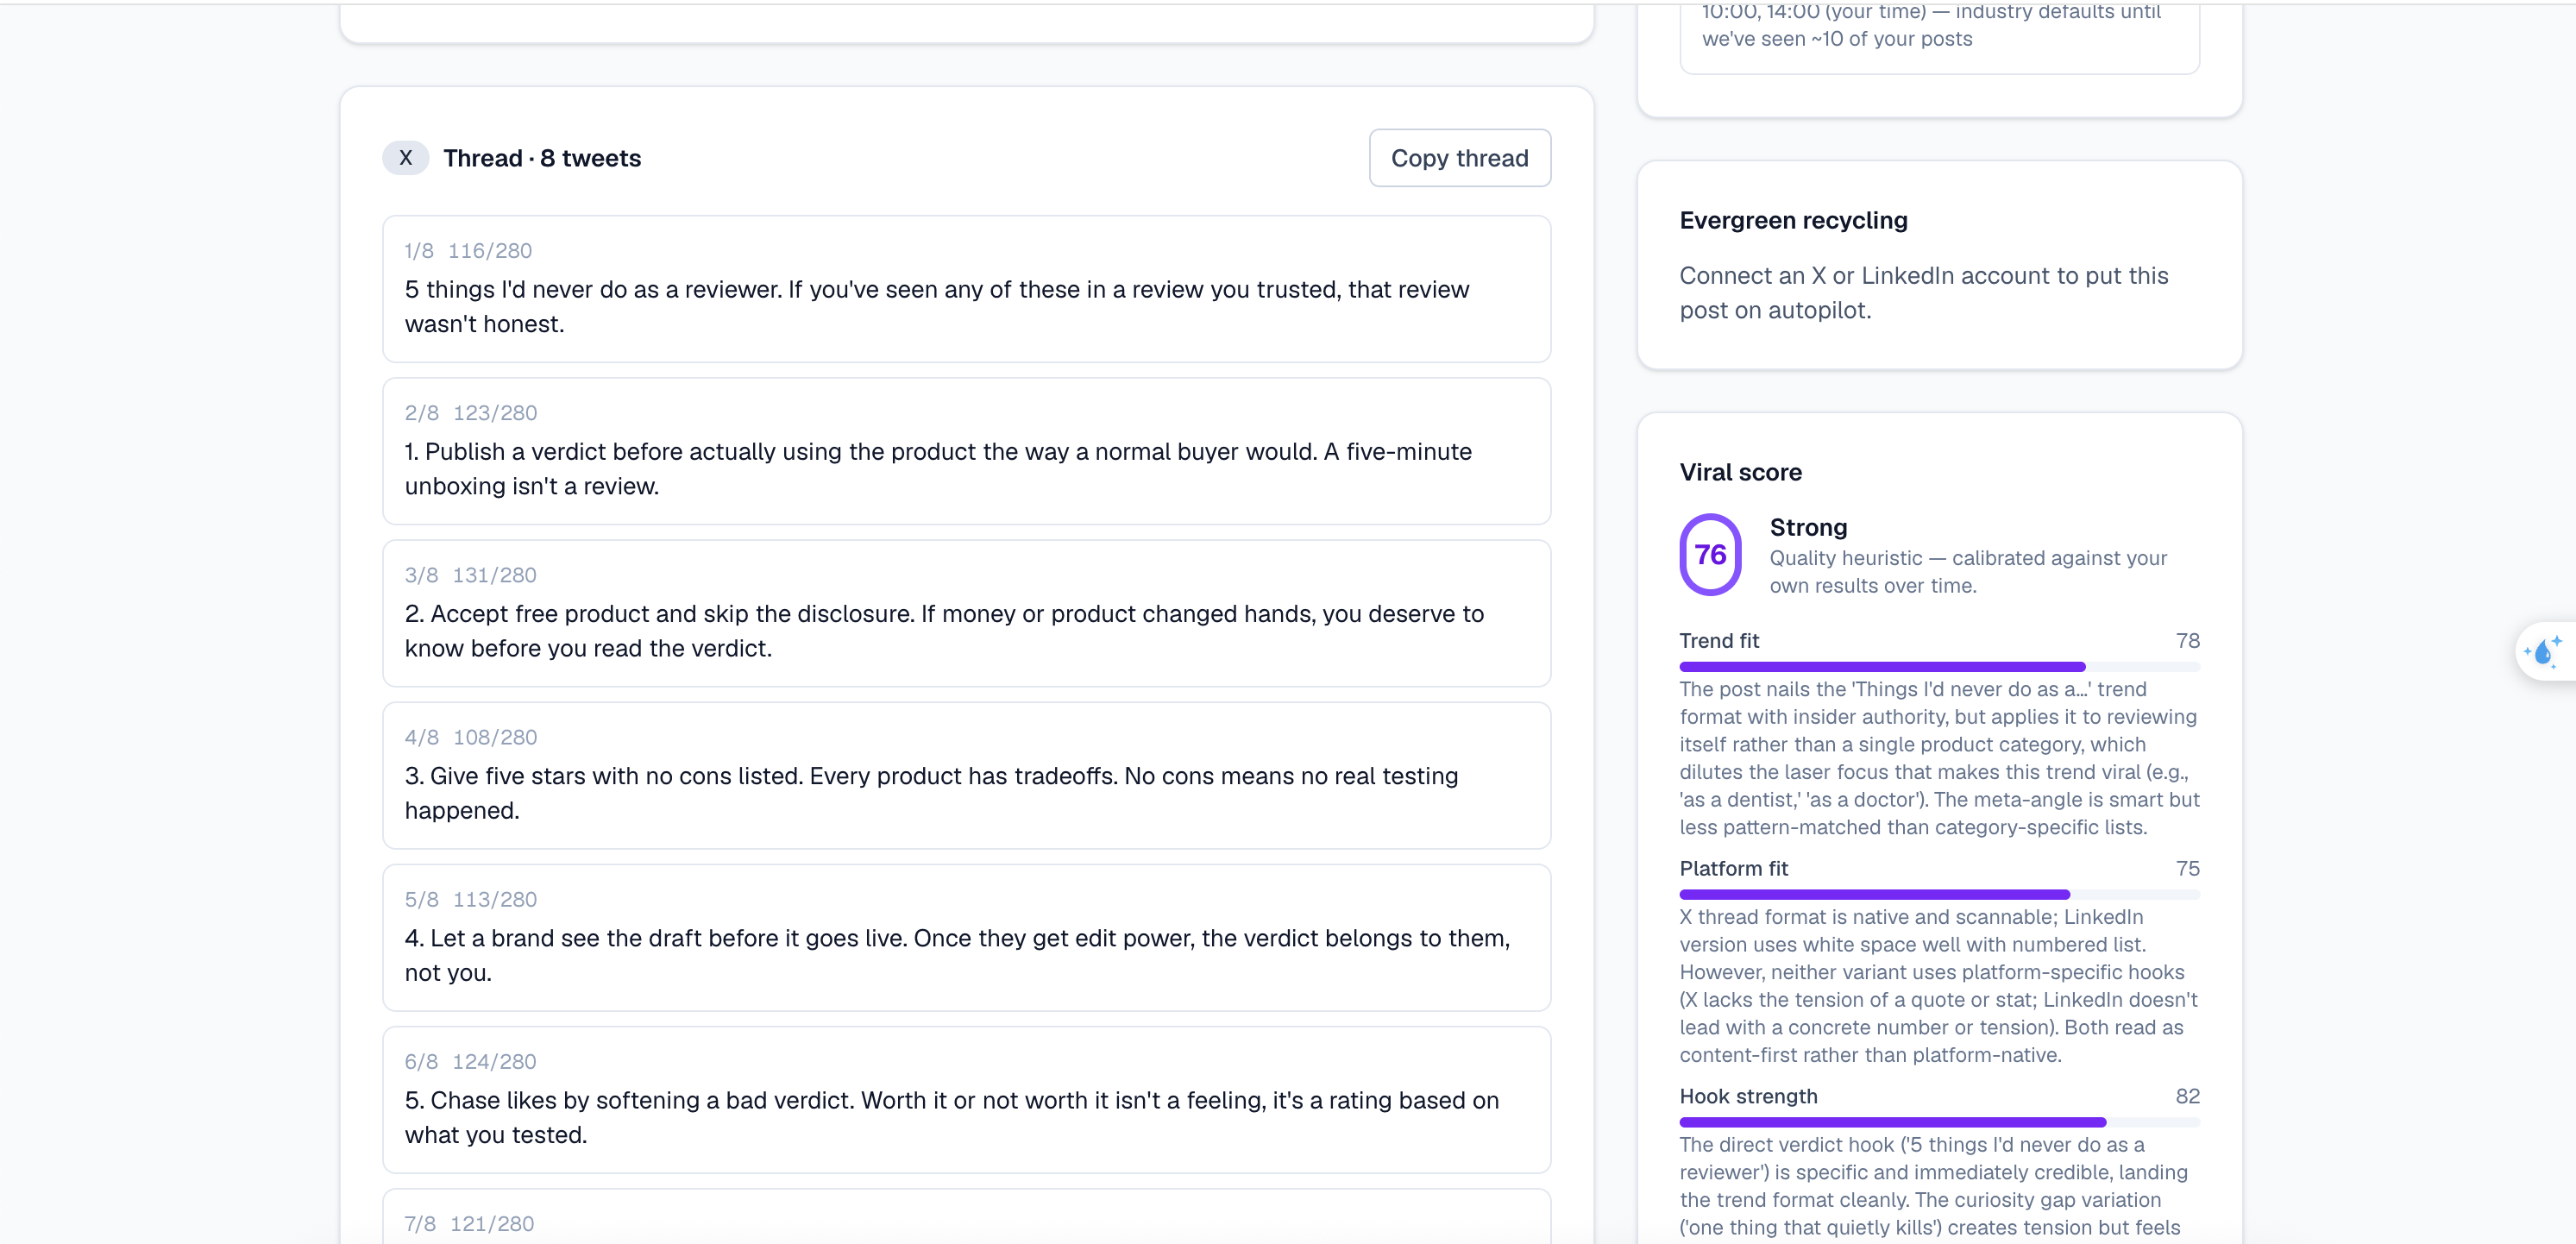Click the Platform fit explanation paragraph

(1939, 986)
